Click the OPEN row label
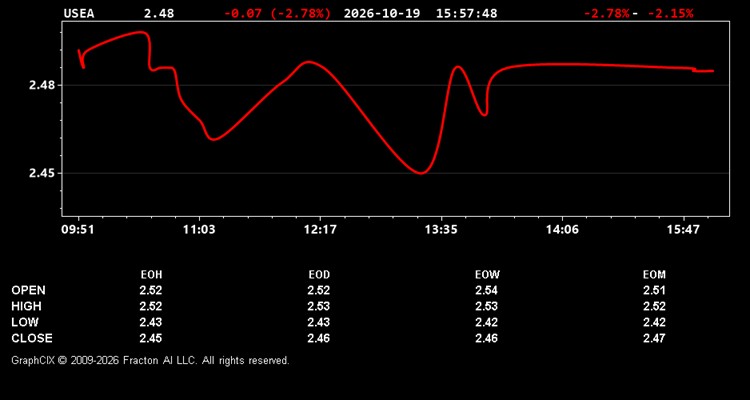Image resolution: width=750 pixels, height=400 pixels. click(29, 290)
